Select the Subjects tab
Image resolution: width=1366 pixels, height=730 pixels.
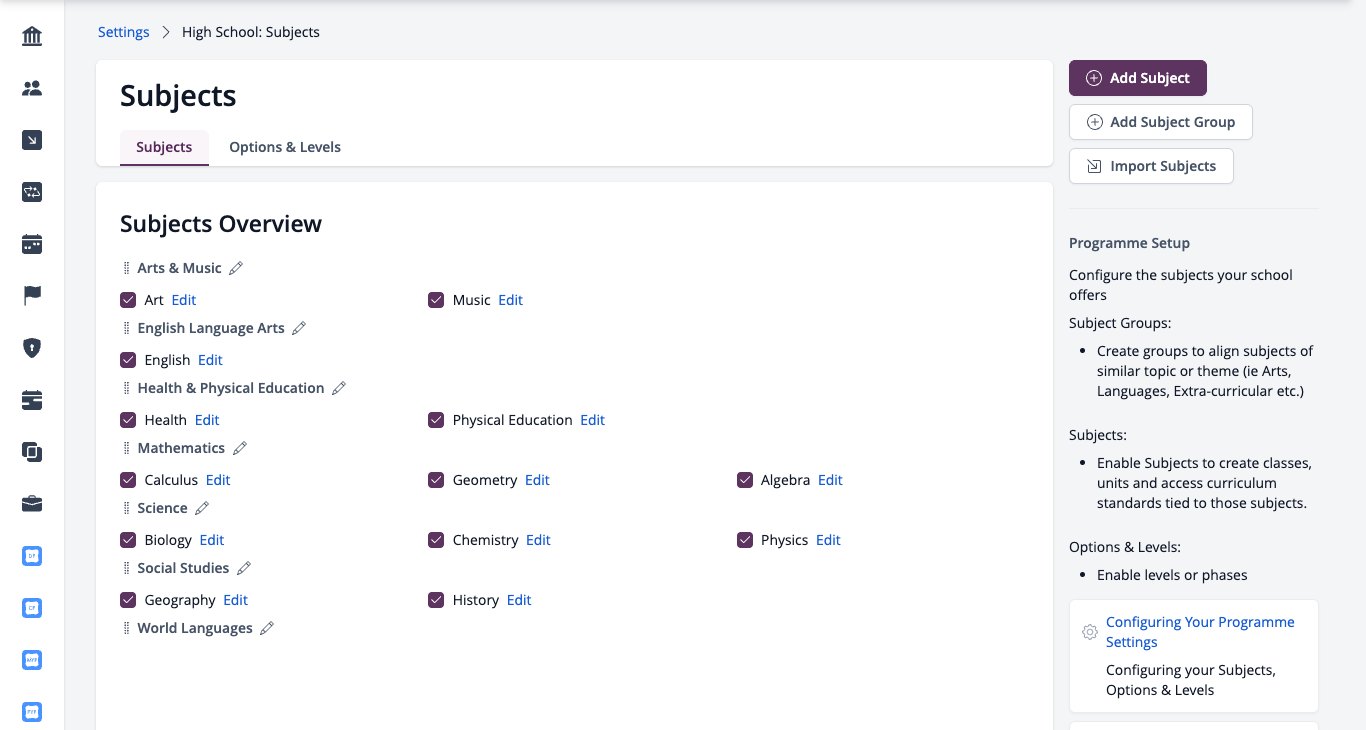pyautogui.click(x=164, y=147)
